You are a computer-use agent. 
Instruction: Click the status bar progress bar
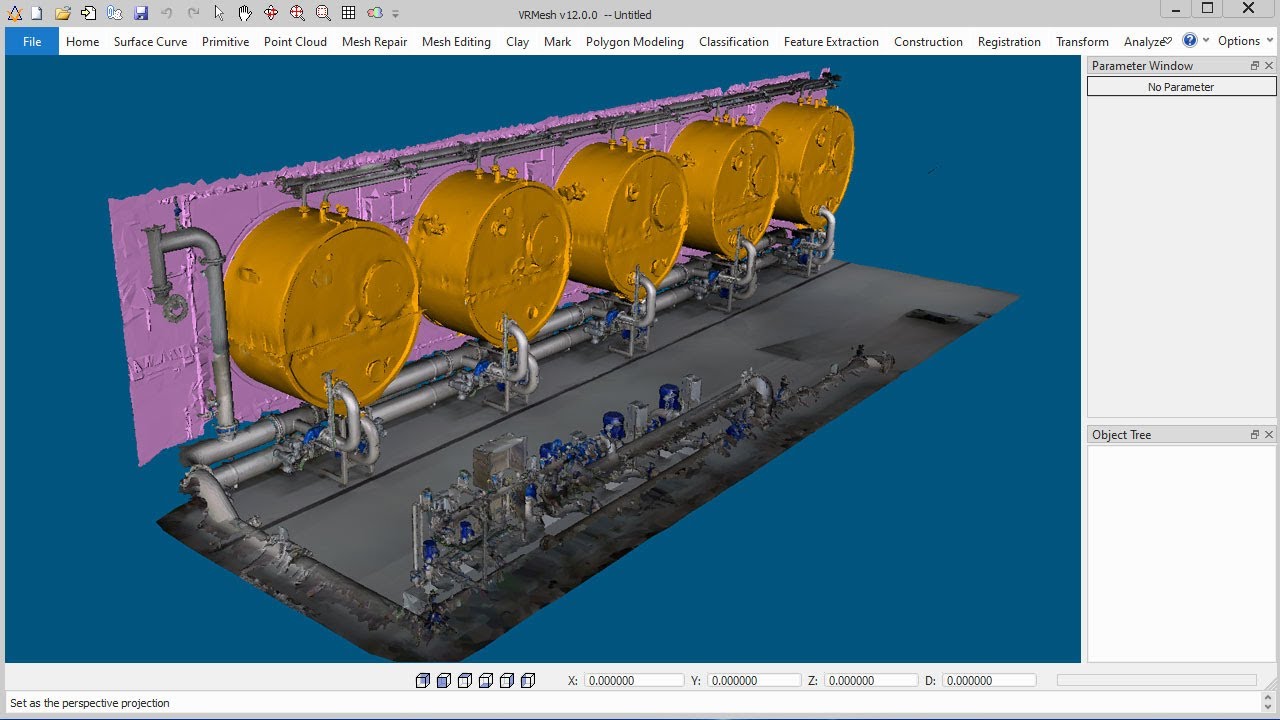(x=1157, y=680)
